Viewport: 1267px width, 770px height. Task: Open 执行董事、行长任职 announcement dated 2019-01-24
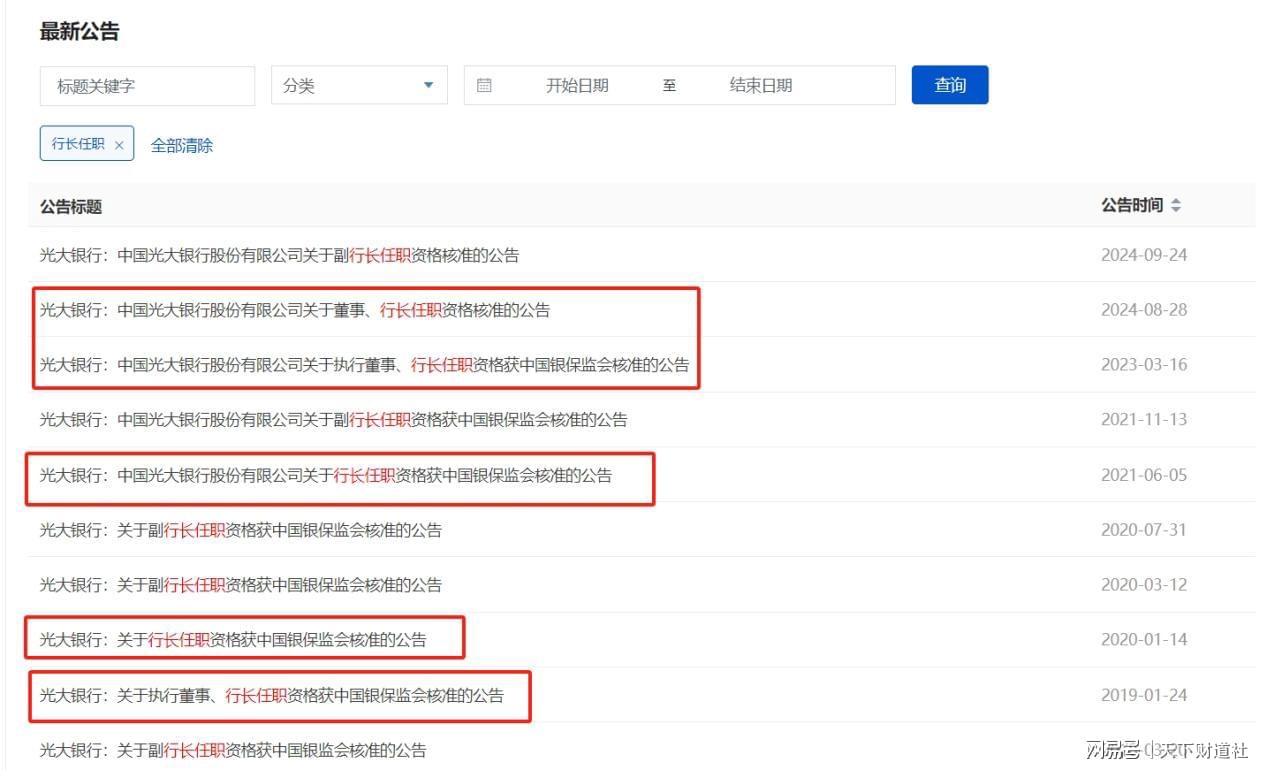click(x=271, y=695)
